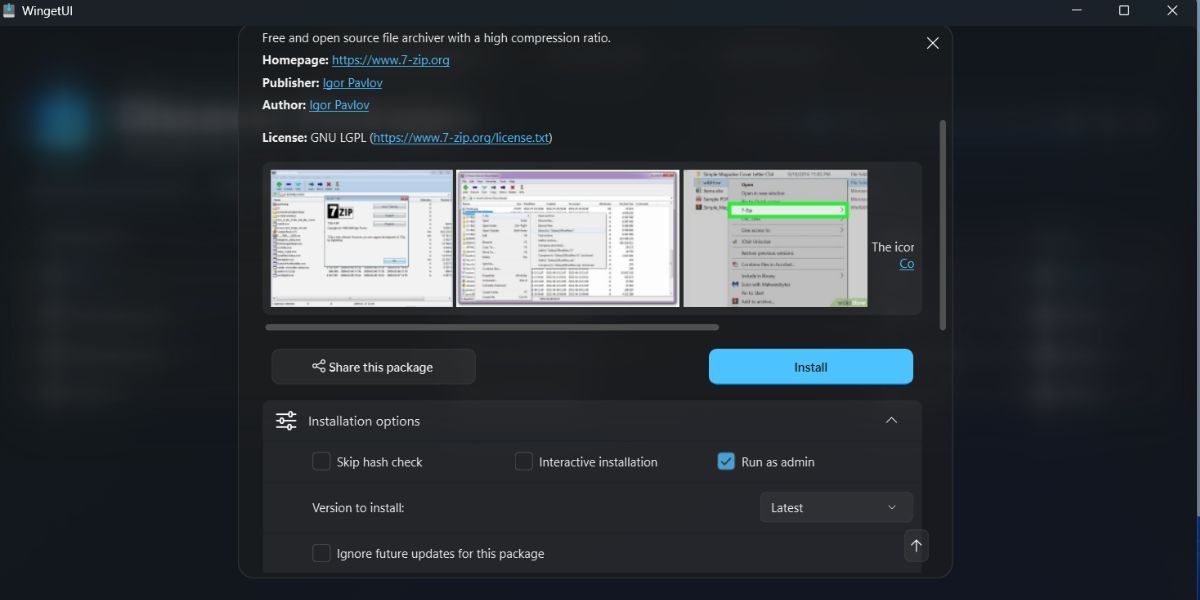Click the partially visible Co link in gallery

point(906,264)
